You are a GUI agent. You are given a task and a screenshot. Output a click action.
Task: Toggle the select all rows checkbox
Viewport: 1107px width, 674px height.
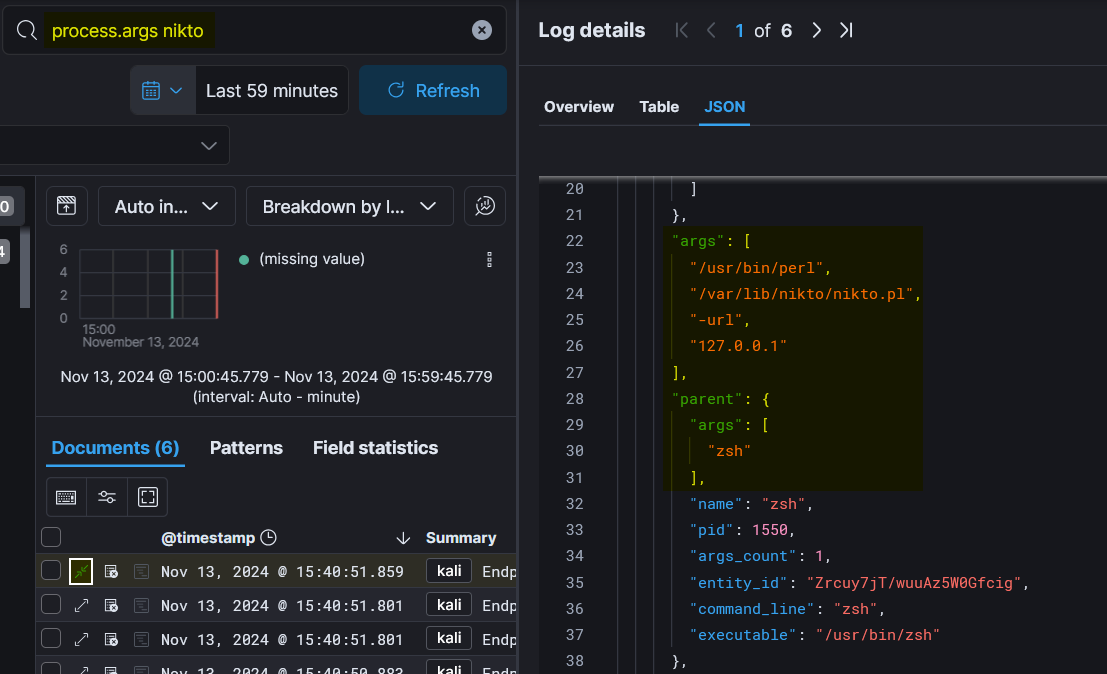[x=51, y=538]
